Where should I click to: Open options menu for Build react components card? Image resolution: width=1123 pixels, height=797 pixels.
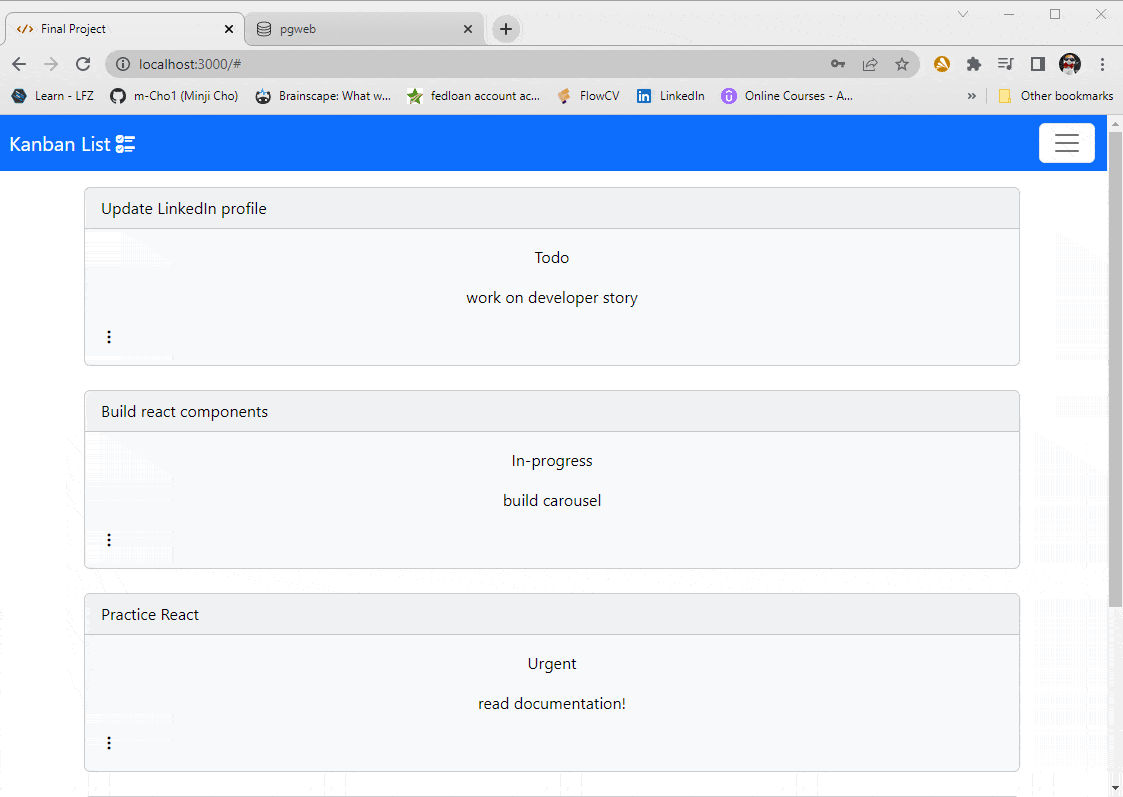point(109,540)
